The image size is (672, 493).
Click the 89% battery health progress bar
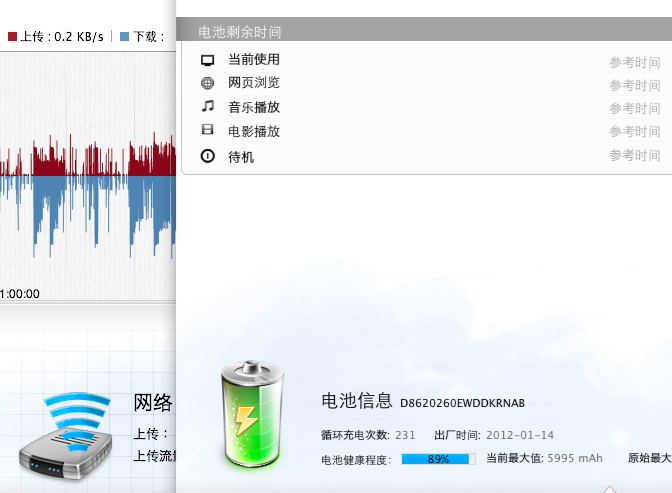(439, 459)
